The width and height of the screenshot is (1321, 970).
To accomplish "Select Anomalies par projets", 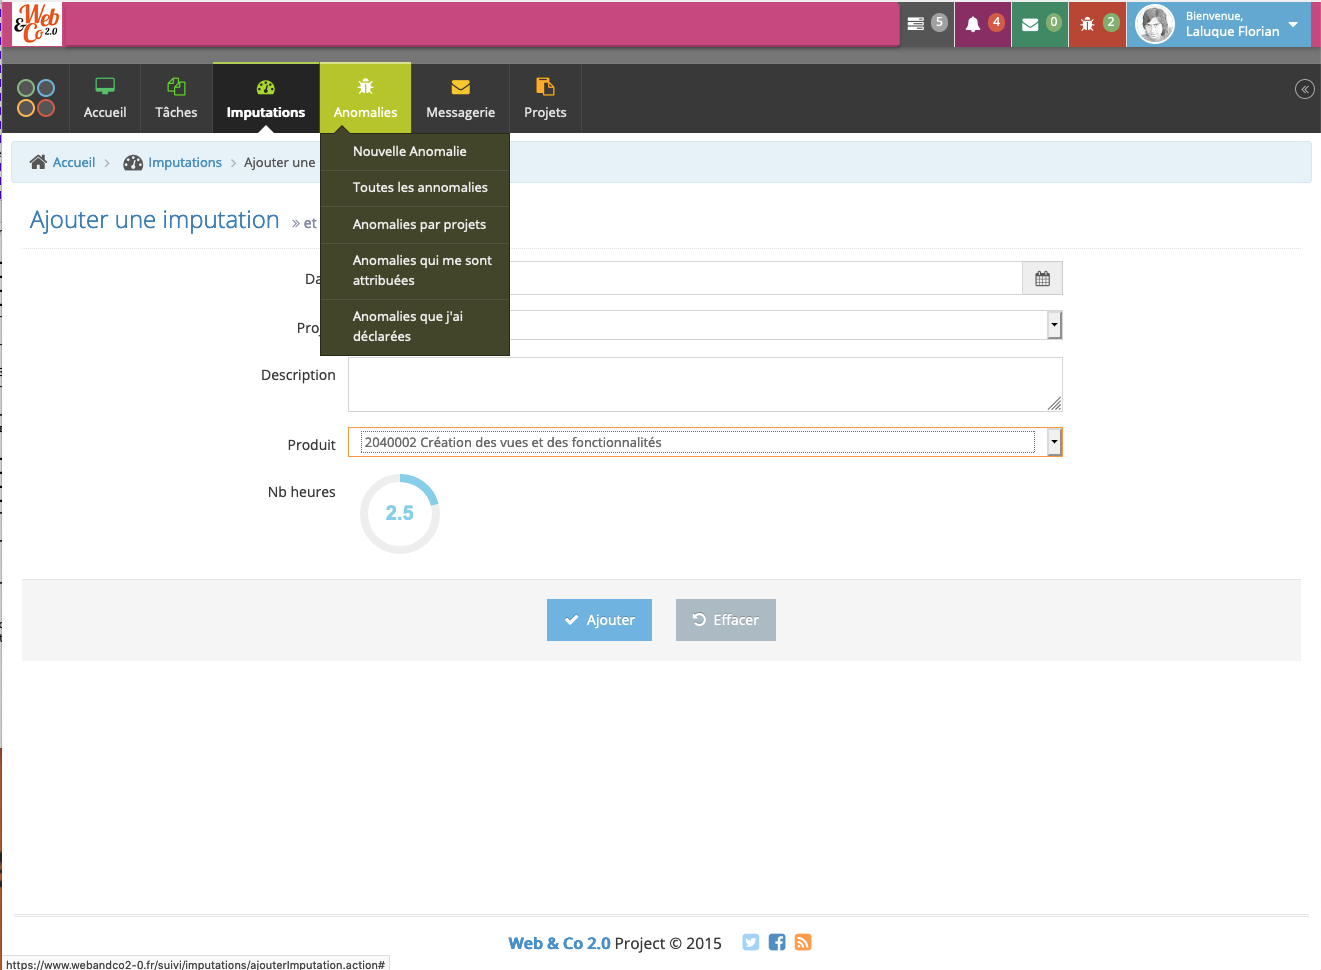I will [415, 224].
